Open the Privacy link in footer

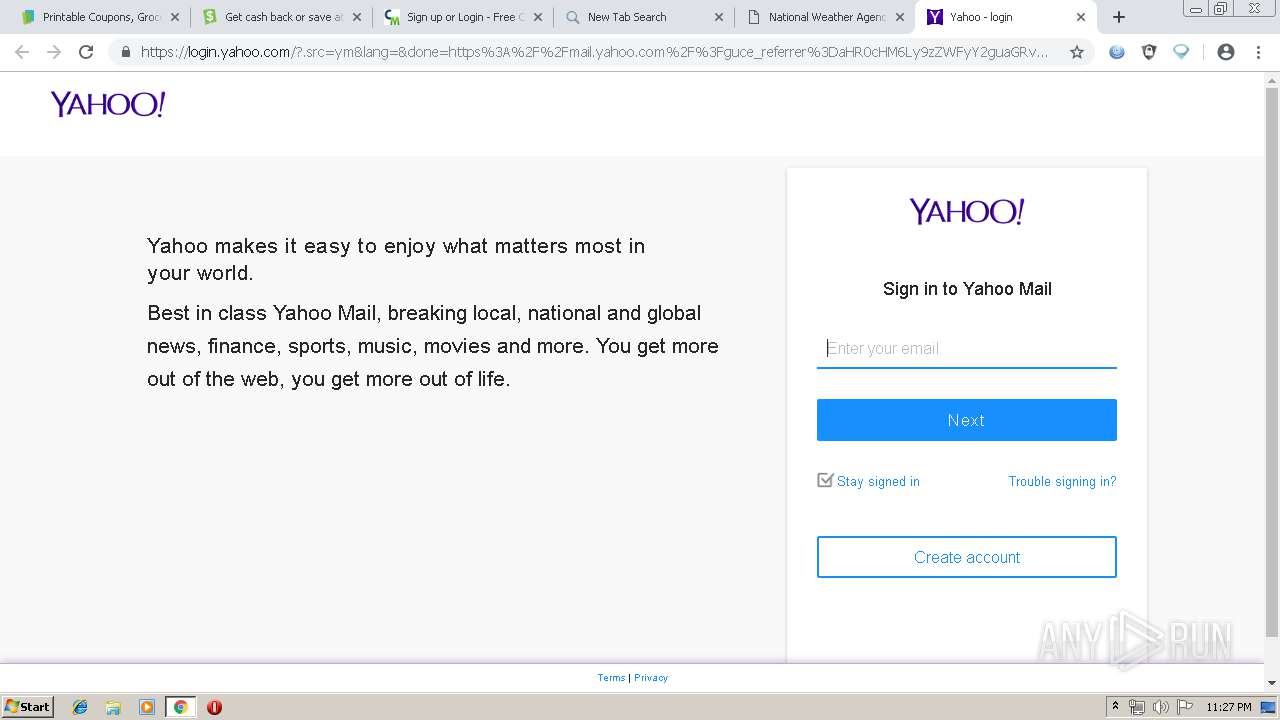tap(651, 678)
